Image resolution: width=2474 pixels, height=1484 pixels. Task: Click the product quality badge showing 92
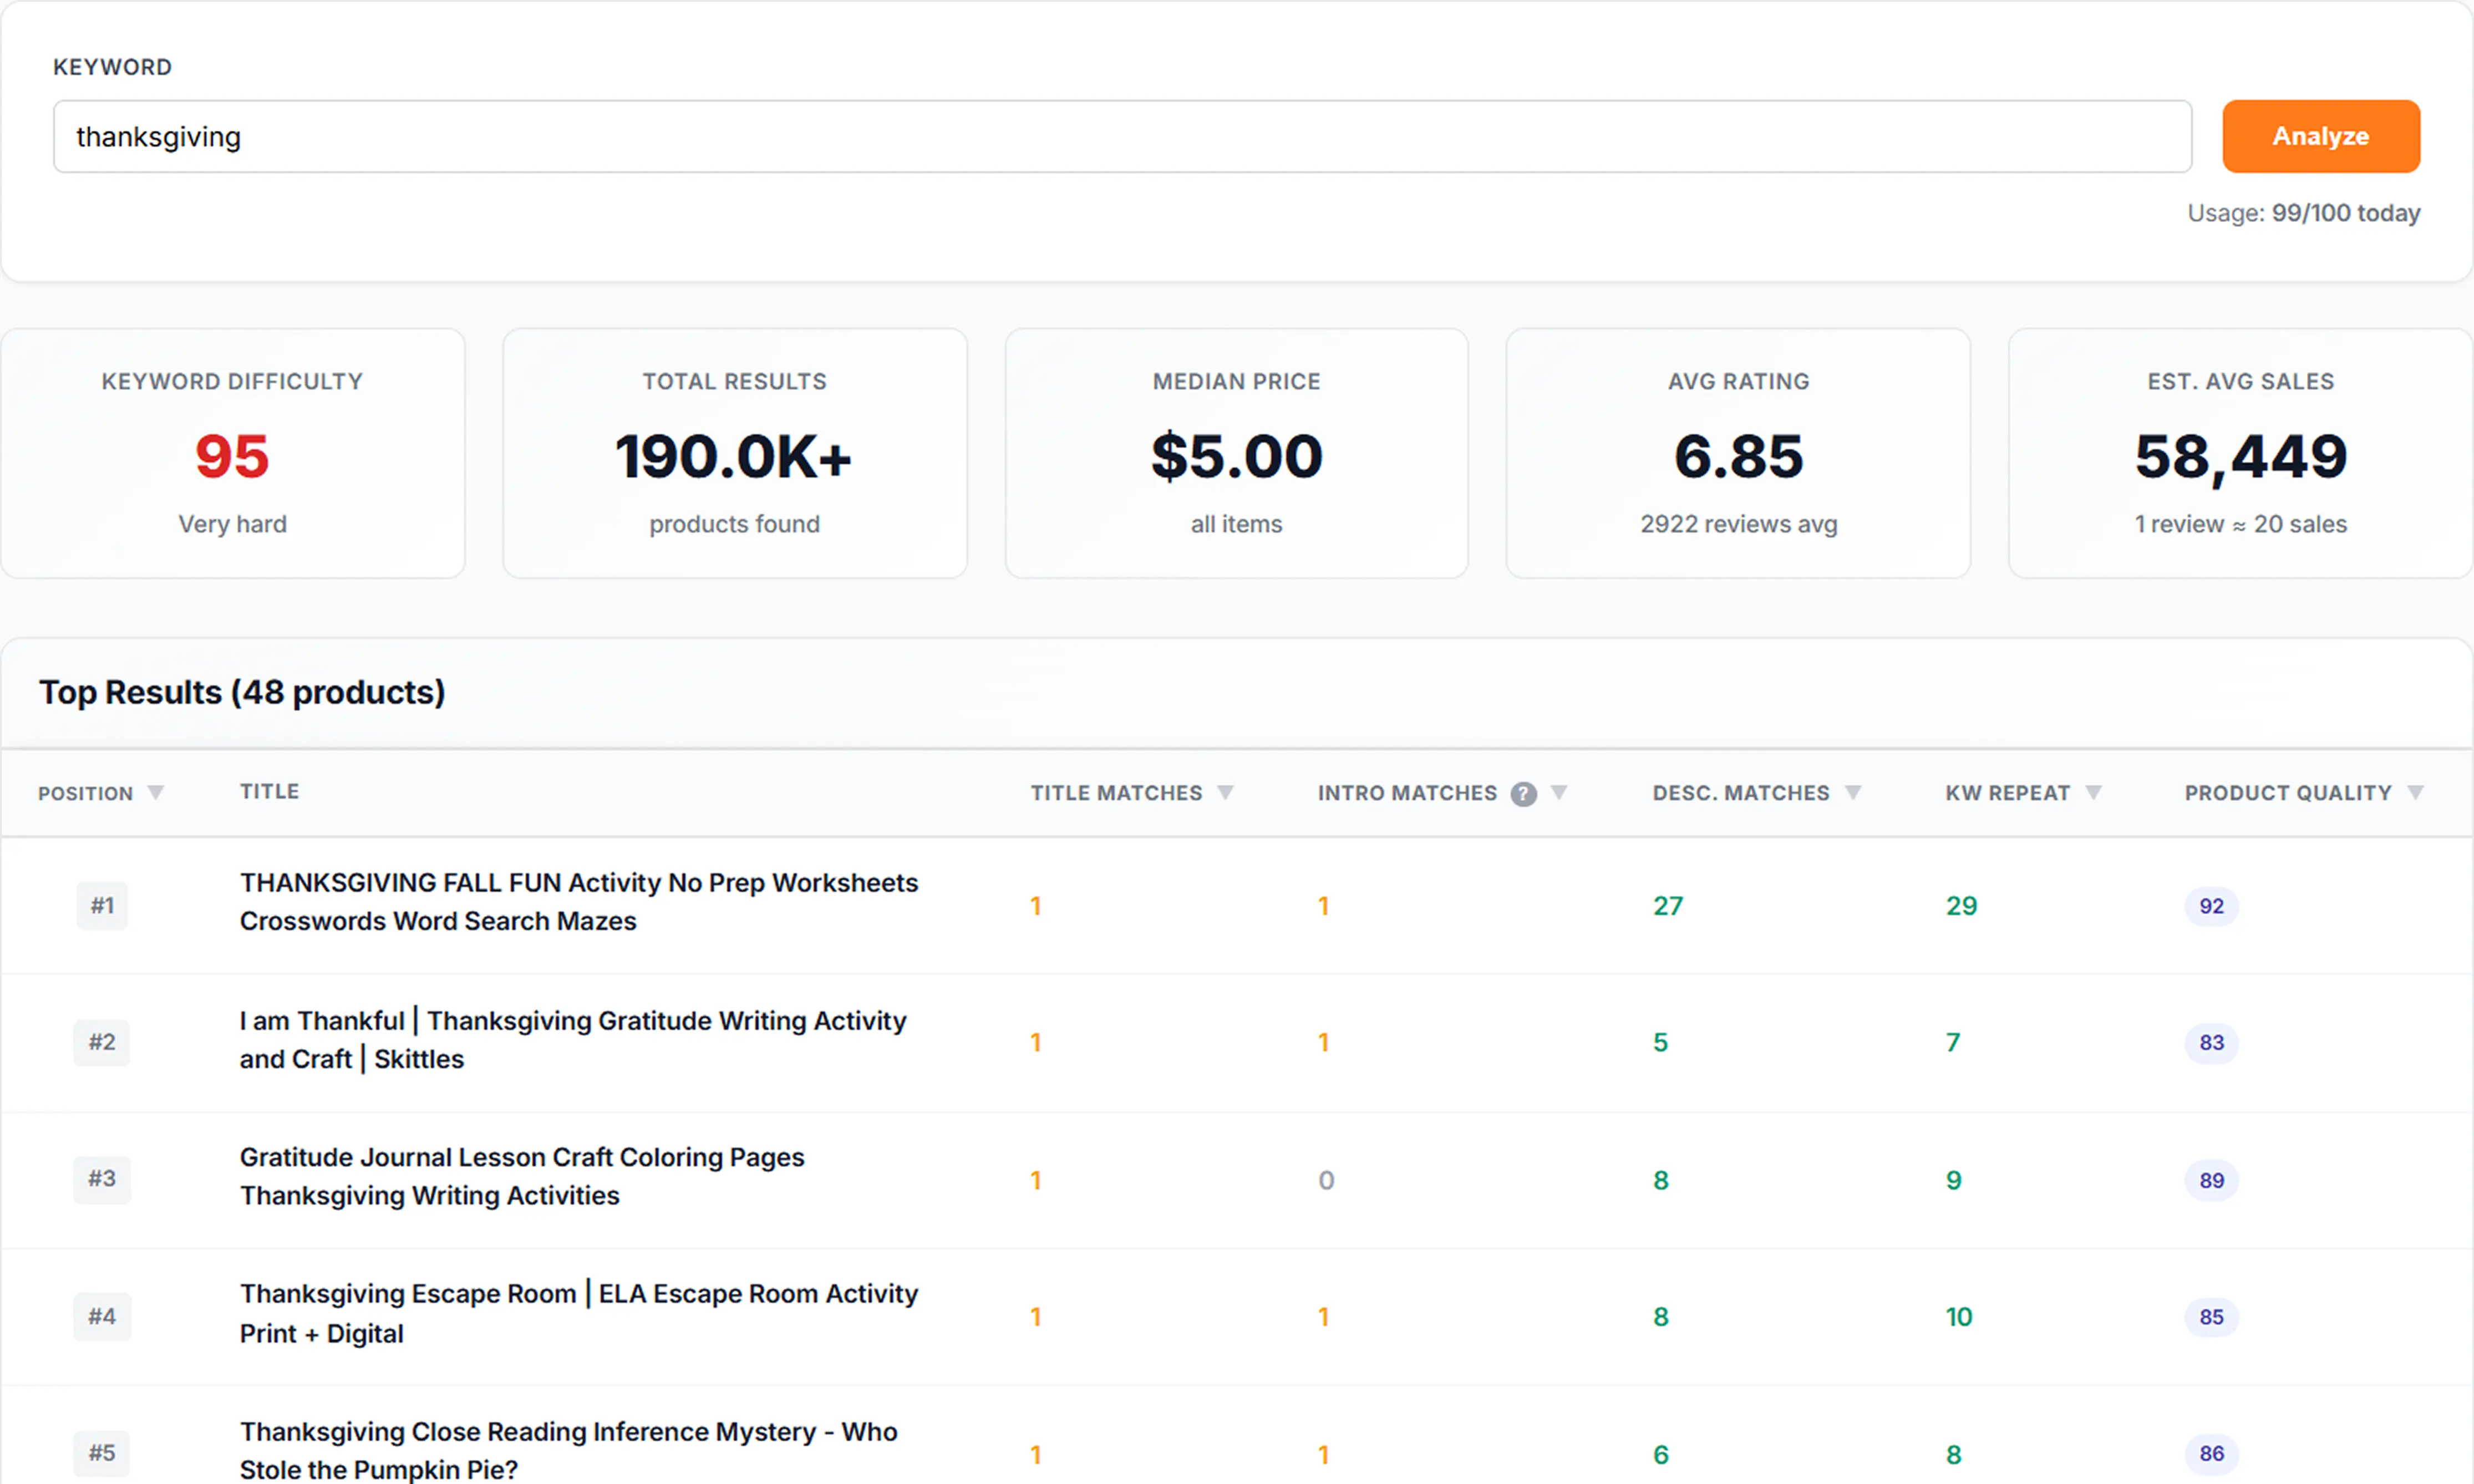click(2212, 906)
